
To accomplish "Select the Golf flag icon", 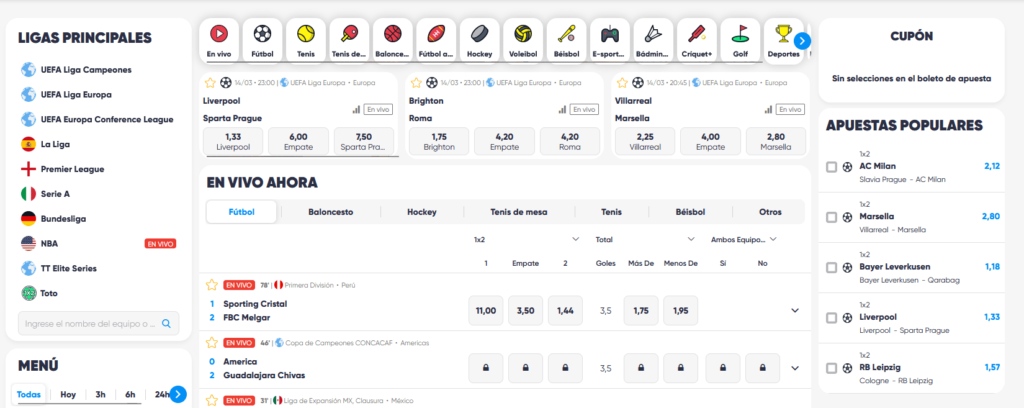I will point(740,33).
